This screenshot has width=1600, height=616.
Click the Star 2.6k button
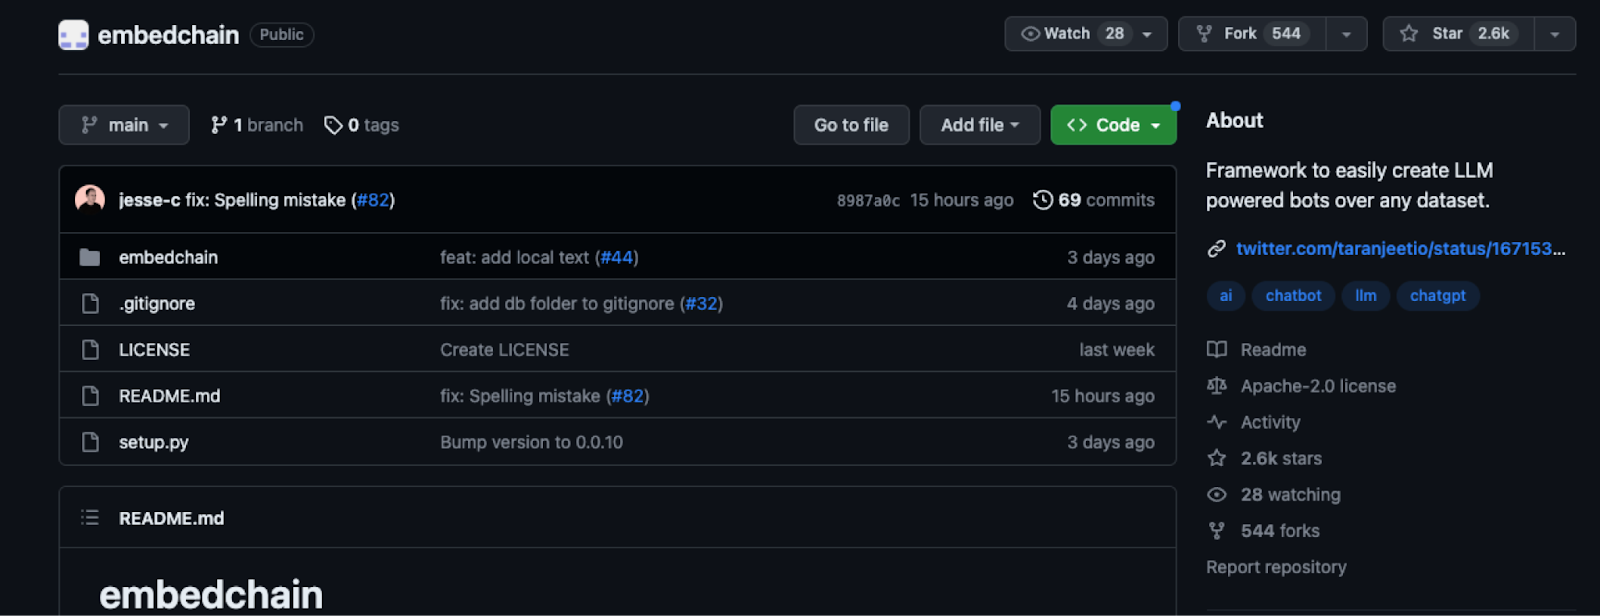(1459, 34)
